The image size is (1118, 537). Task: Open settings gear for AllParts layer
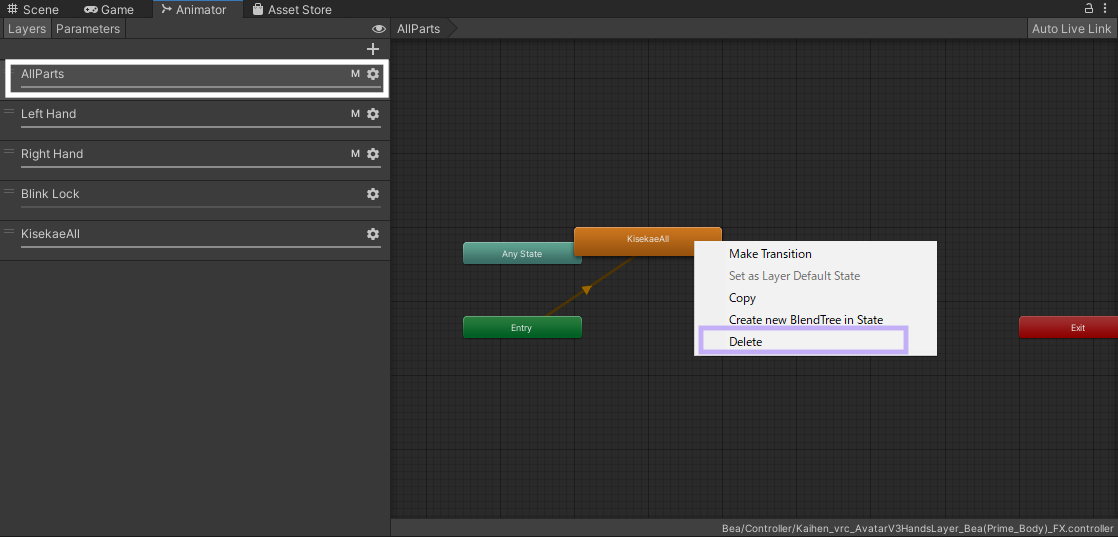373,74
